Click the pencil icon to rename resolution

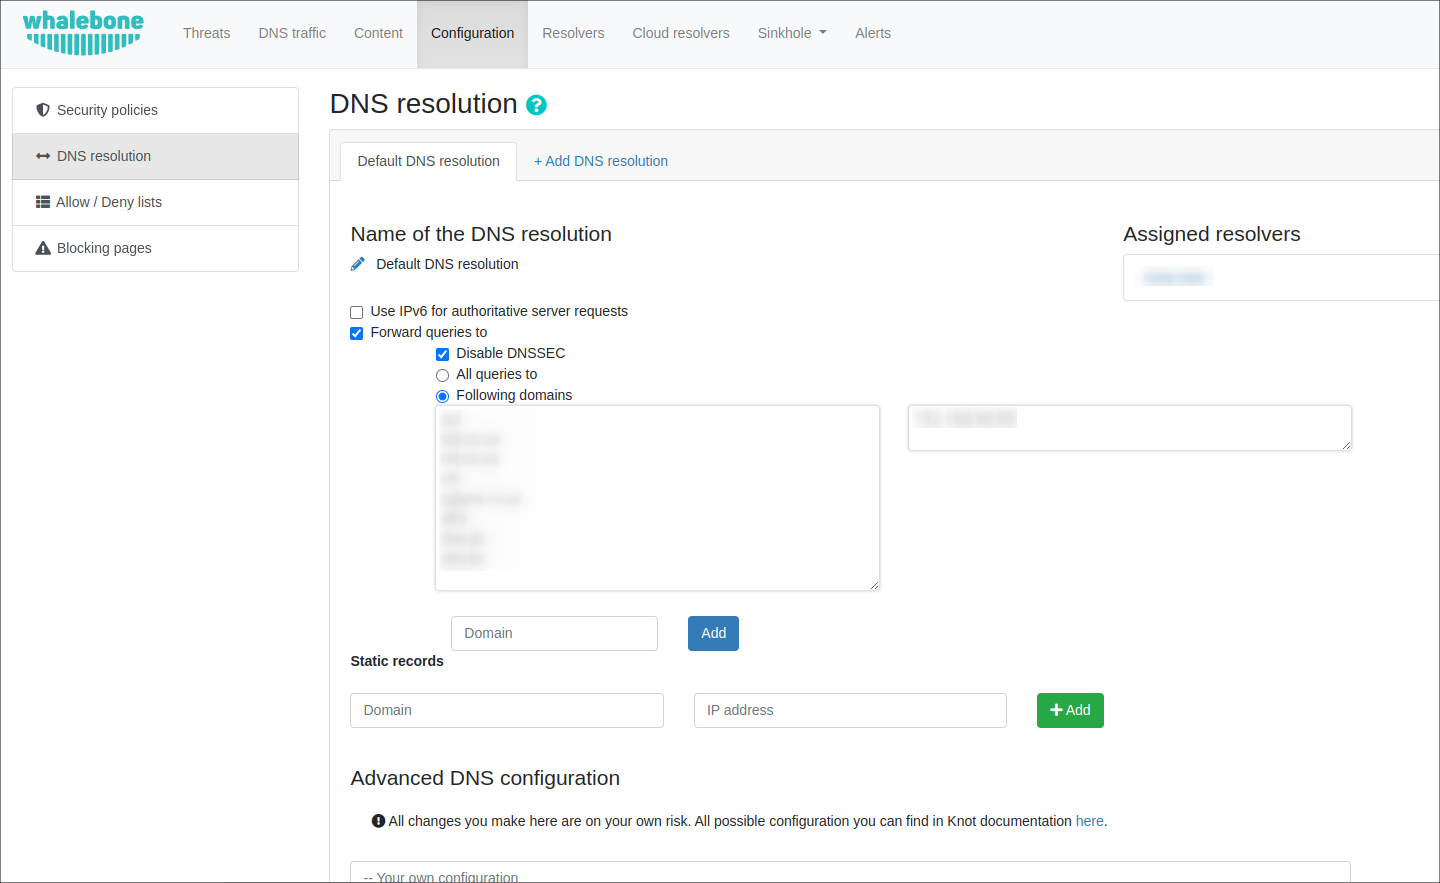tap(358, 264)
